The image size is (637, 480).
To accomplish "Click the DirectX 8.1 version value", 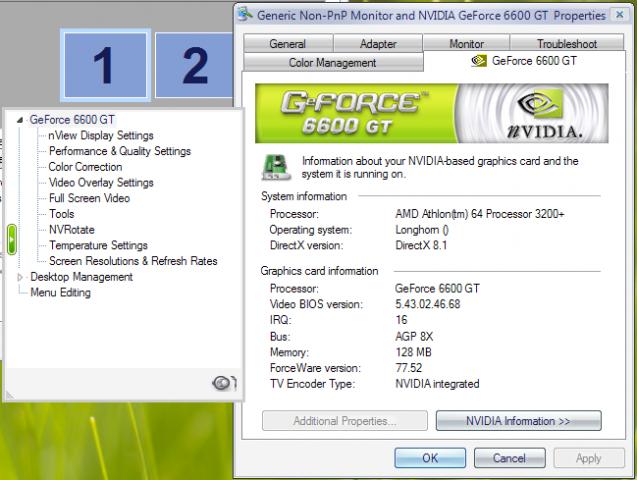I will point(421,245).
